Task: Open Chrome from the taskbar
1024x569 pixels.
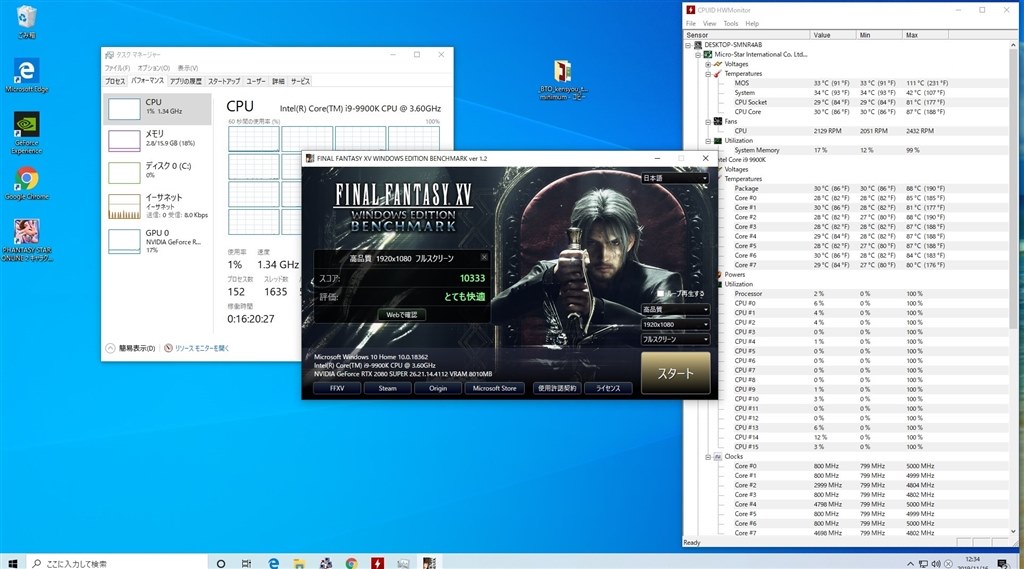Action: (x=351, y=563)
